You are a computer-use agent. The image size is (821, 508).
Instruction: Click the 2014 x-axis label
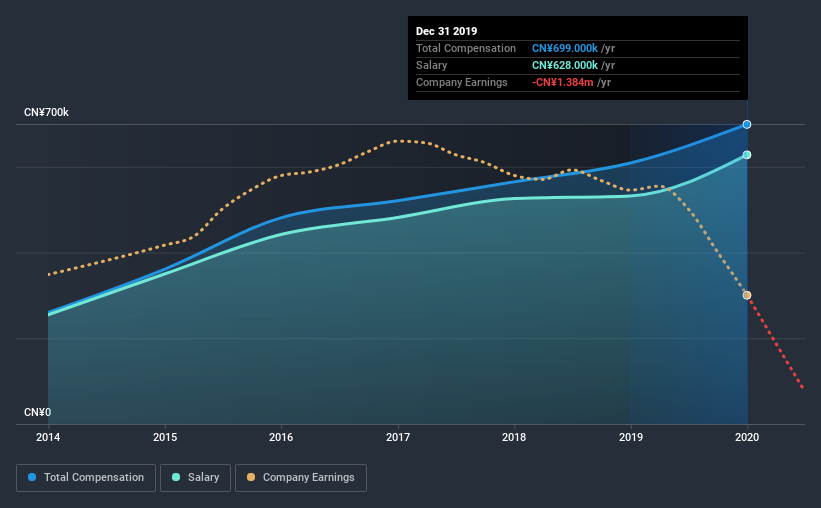(x=48, y=437)
